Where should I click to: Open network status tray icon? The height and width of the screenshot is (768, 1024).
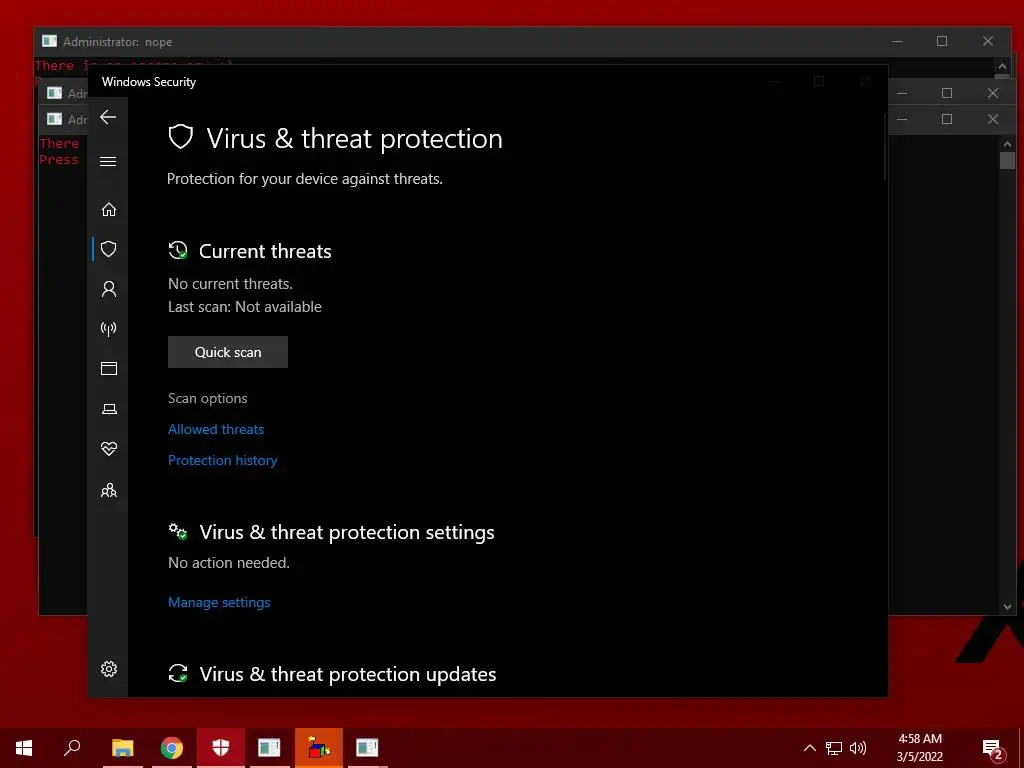click(x=834, y=748)
